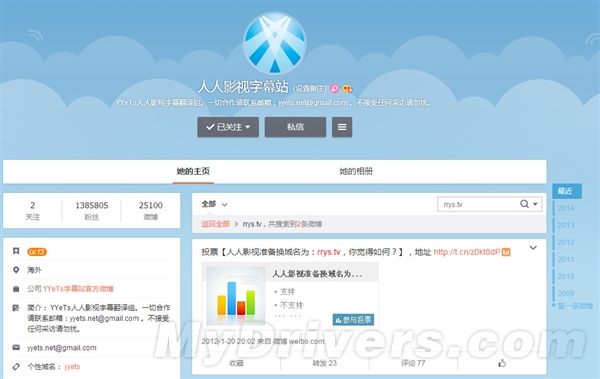Viewport: 600px width, 379px height.
Task: Click the briefcase company icon
Action: coord(16,289)
